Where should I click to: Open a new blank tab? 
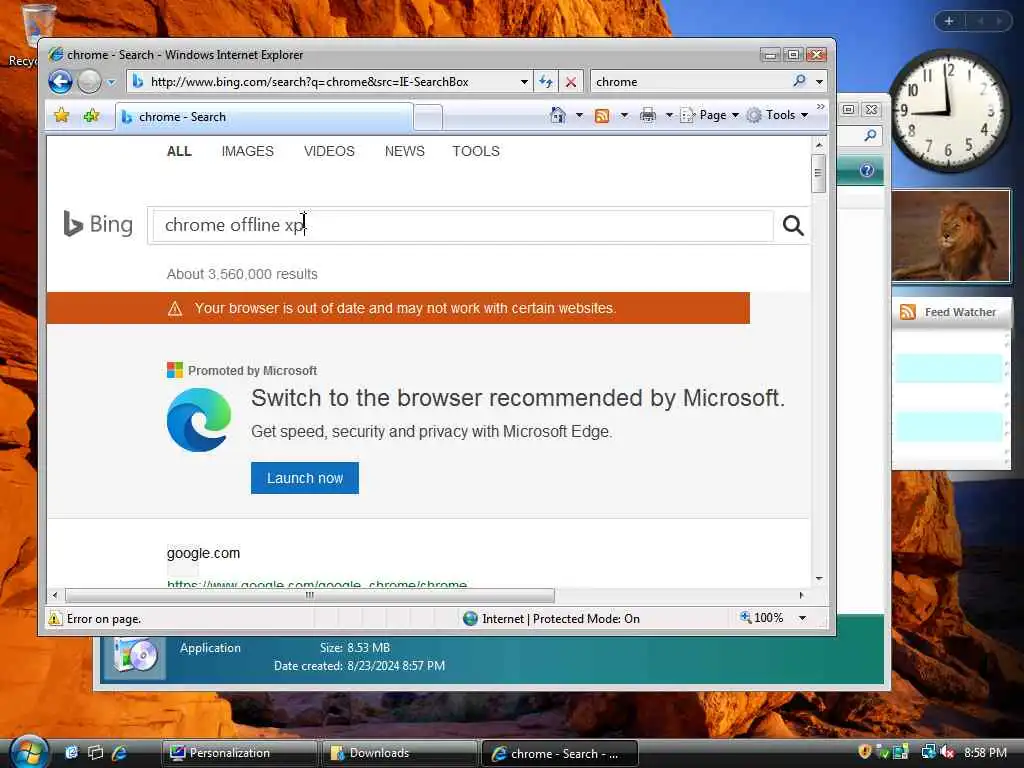428,118
